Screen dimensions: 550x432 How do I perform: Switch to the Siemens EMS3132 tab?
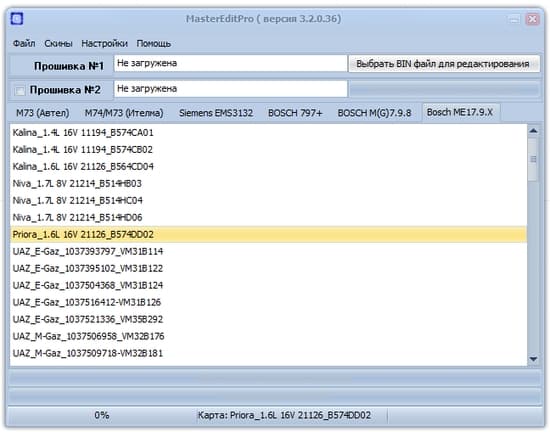[216, 113]
